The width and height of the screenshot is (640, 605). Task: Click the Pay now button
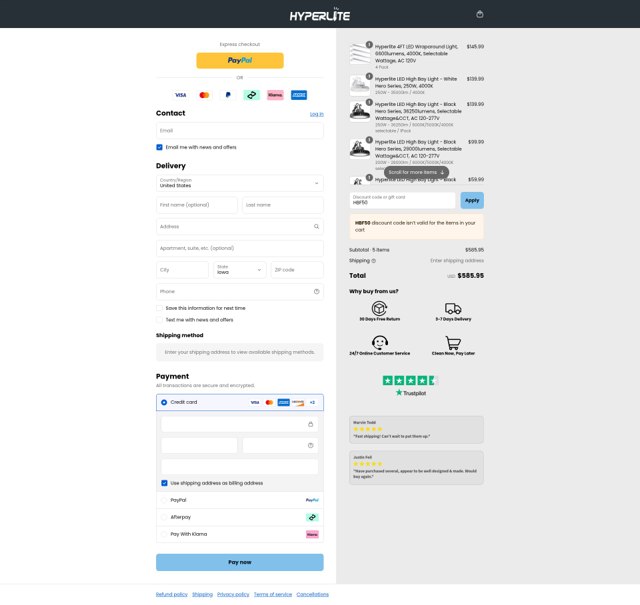240,563
